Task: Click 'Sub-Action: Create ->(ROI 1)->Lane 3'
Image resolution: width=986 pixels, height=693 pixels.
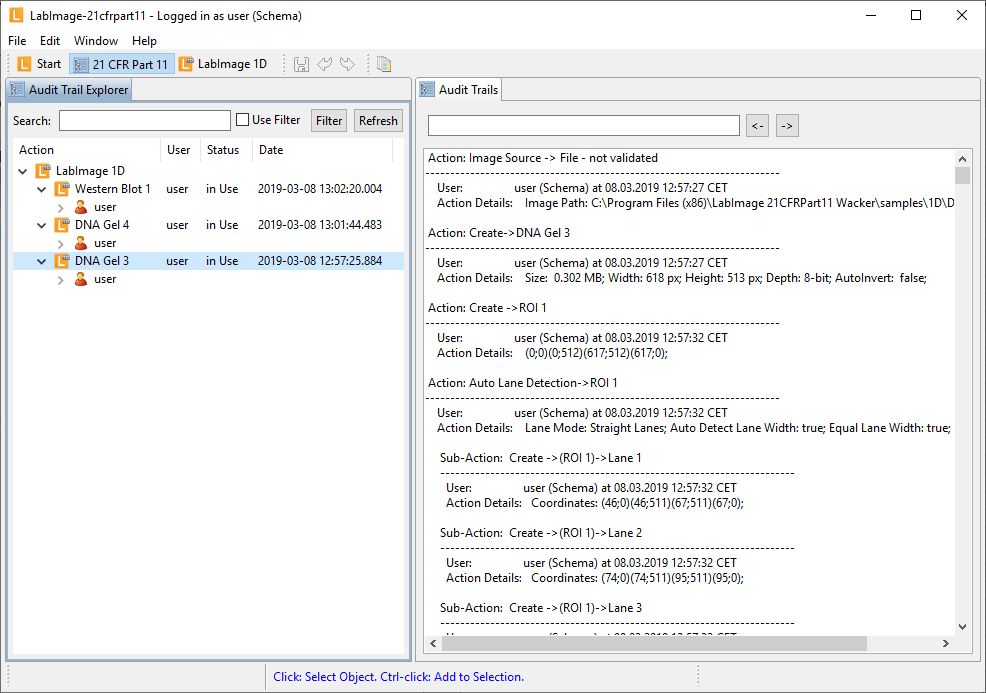Action: point(541,607)
